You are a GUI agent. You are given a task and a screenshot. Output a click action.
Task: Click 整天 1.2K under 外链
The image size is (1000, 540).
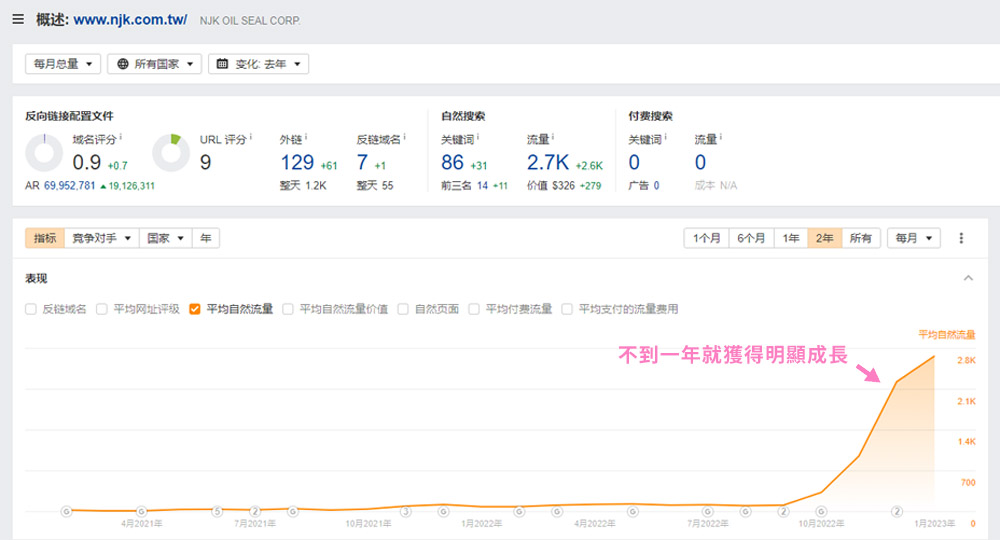click(x=303, y=186)
